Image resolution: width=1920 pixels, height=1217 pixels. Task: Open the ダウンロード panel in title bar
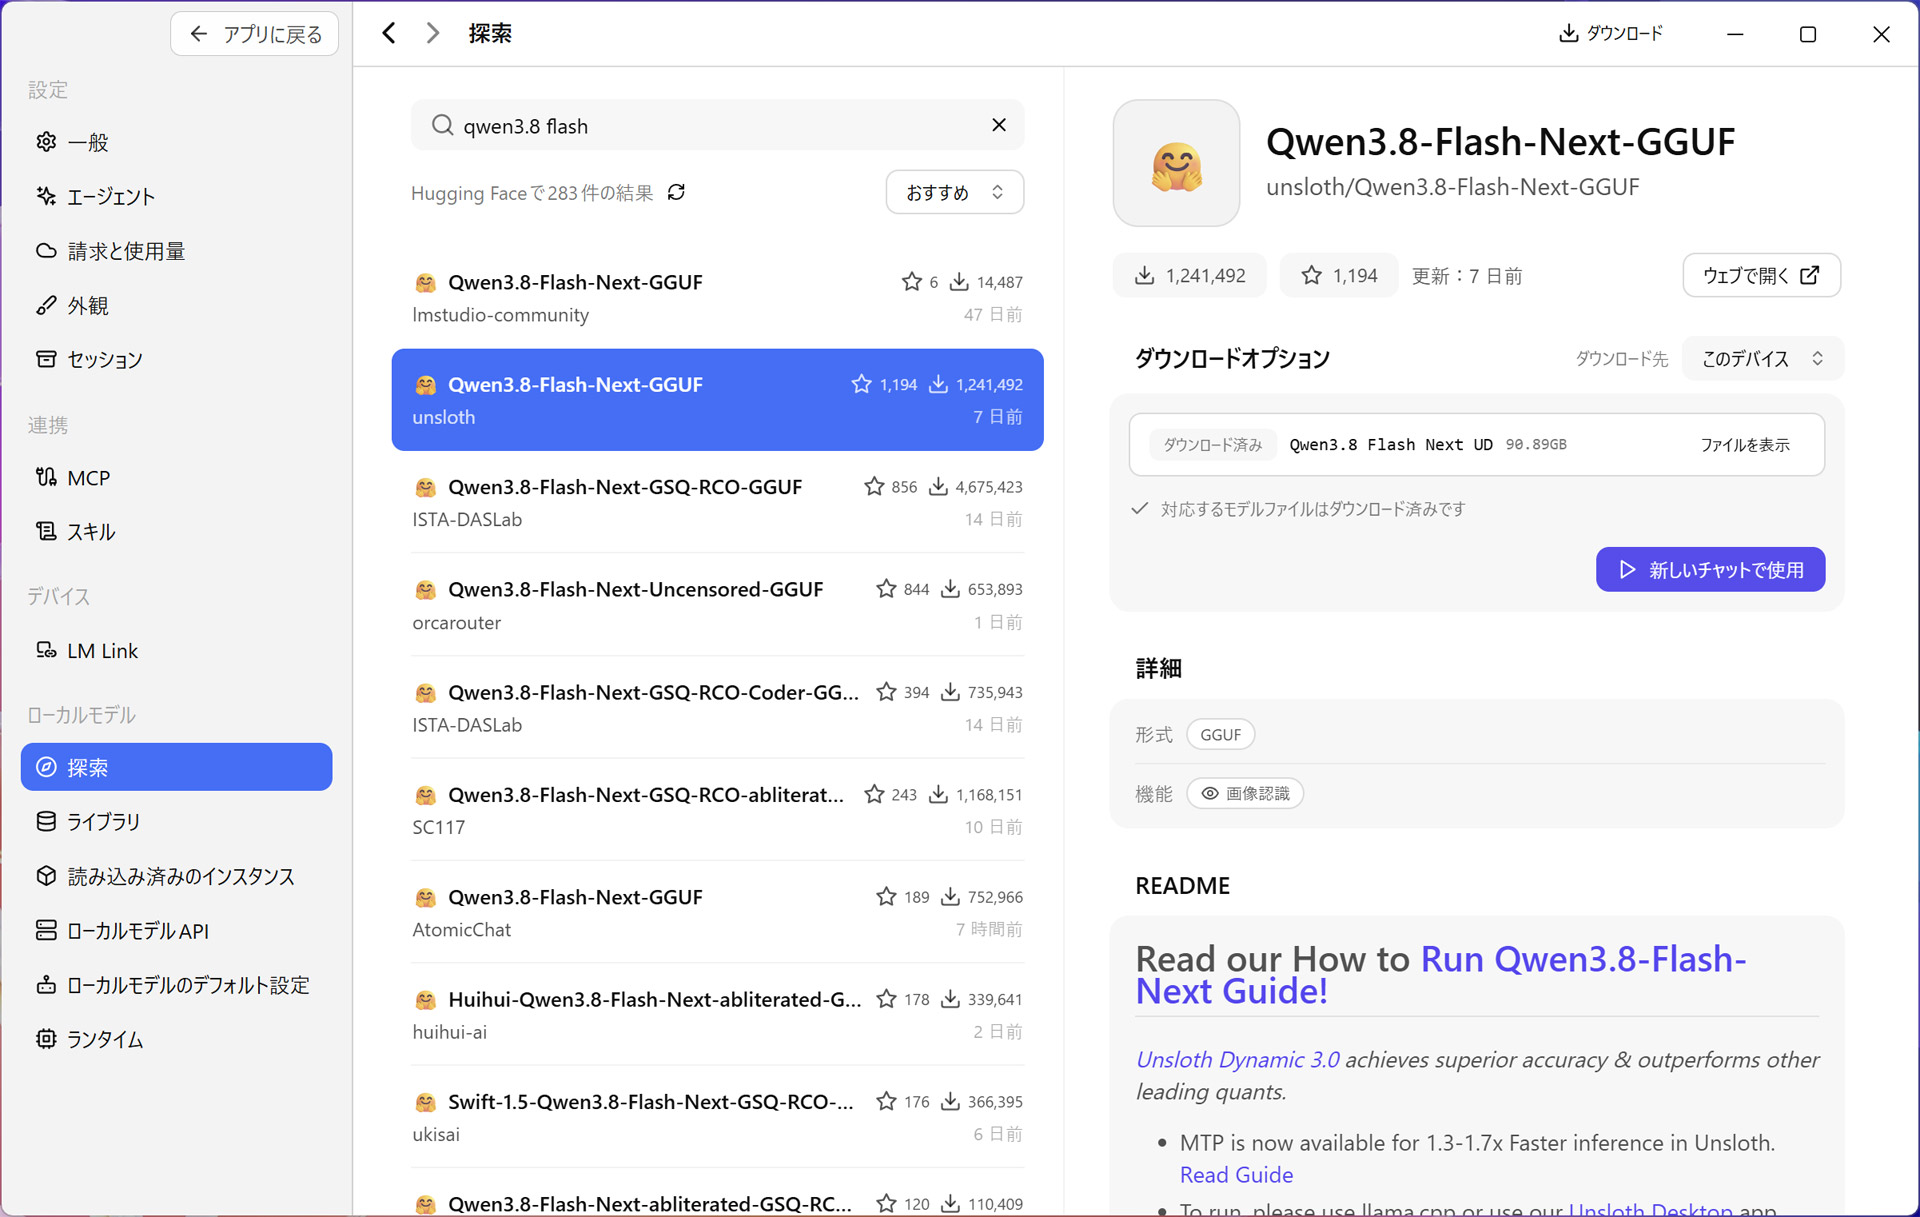(x=1611, y=33)
